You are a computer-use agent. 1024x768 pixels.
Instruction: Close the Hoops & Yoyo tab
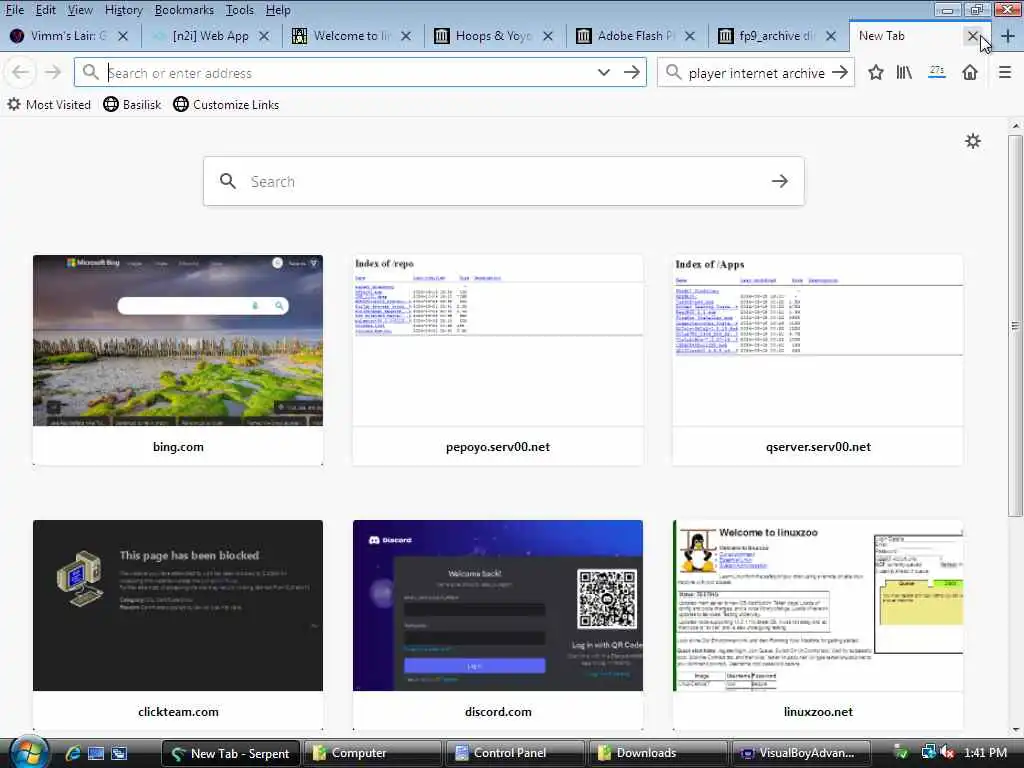click(x=548, y=36)
